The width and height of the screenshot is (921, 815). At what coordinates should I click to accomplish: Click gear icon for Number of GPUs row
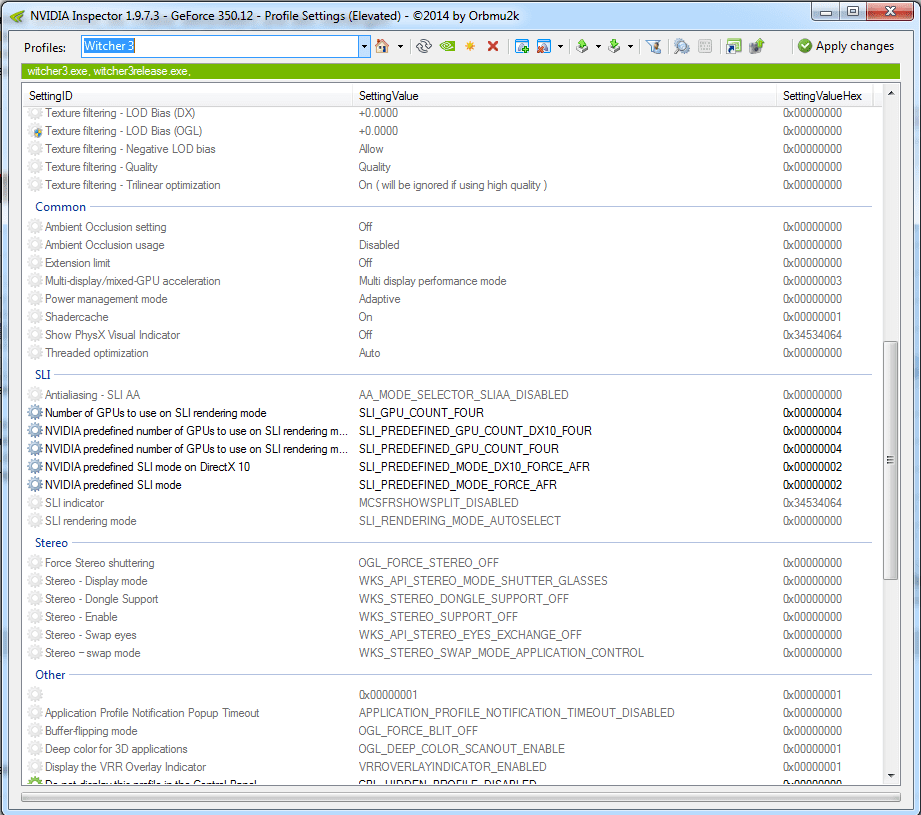pyautogui.click(x=35, y=413)
